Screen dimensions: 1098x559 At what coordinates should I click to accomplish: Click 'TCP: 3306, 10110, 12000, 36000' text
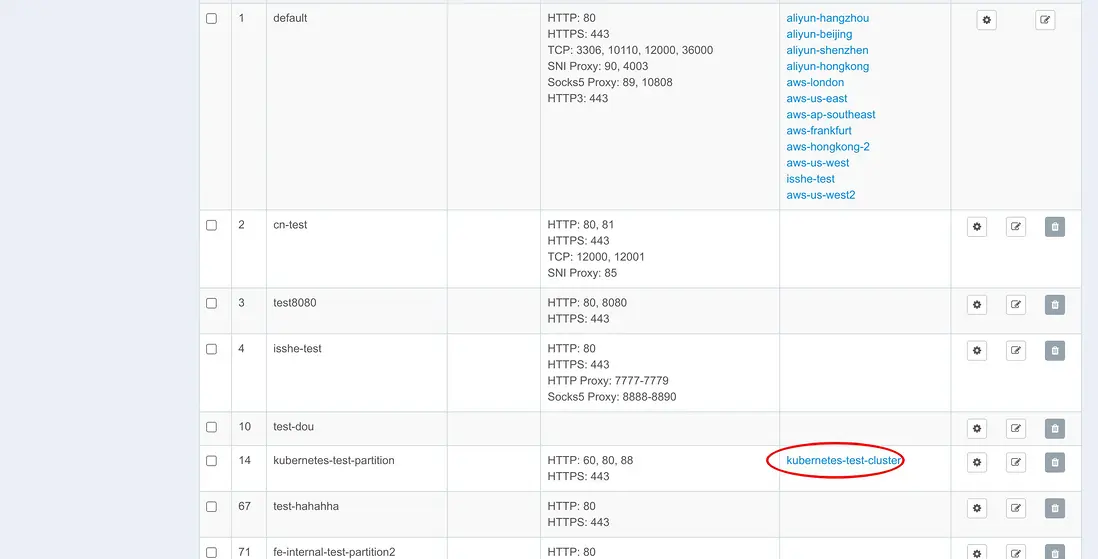pyautogui.click(x=630, y=50)
